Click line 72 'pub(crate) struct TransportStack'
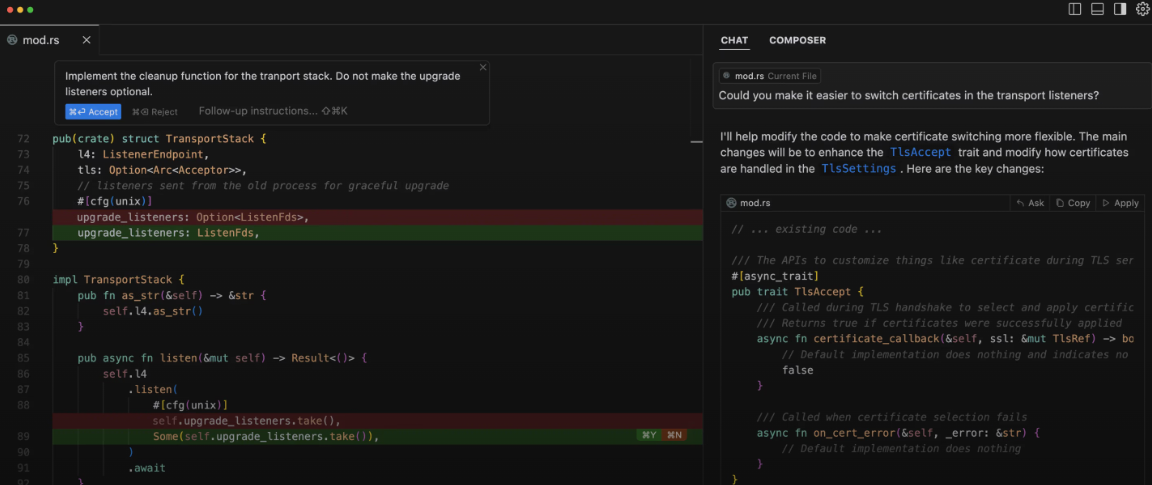The height and width of the screenshot is (485, 1152). point(159,138)
